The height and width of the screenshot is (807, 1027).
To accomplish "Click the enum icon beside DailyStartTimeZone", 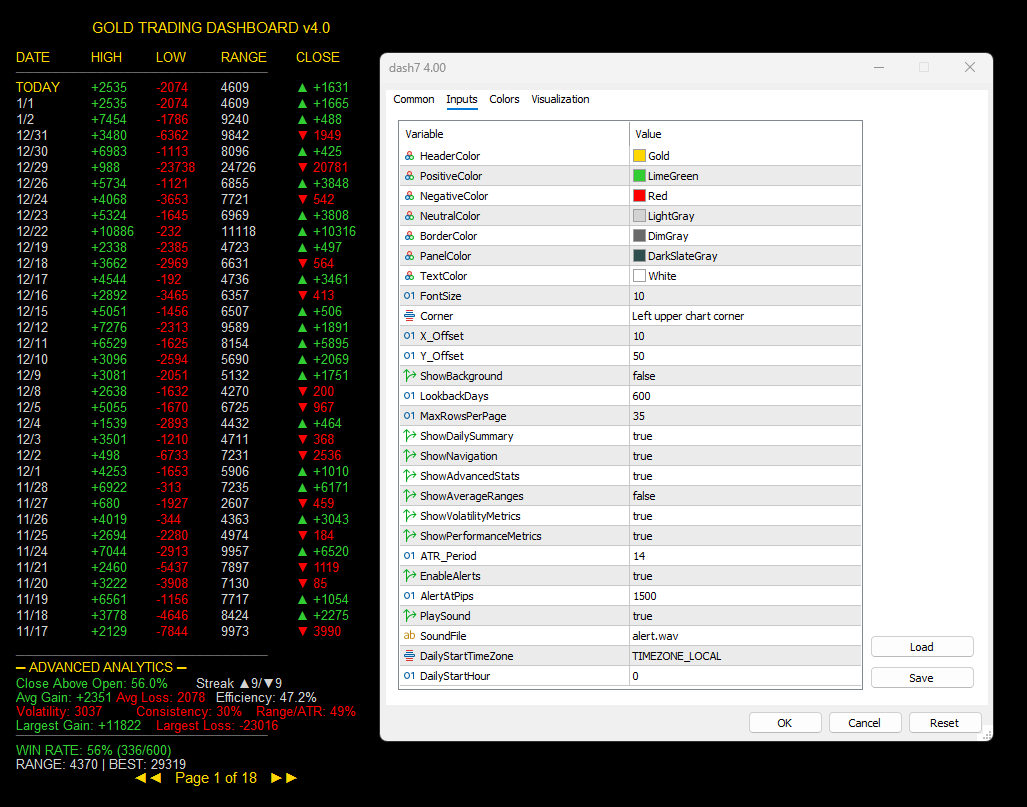I will click(x=409, y=656).
